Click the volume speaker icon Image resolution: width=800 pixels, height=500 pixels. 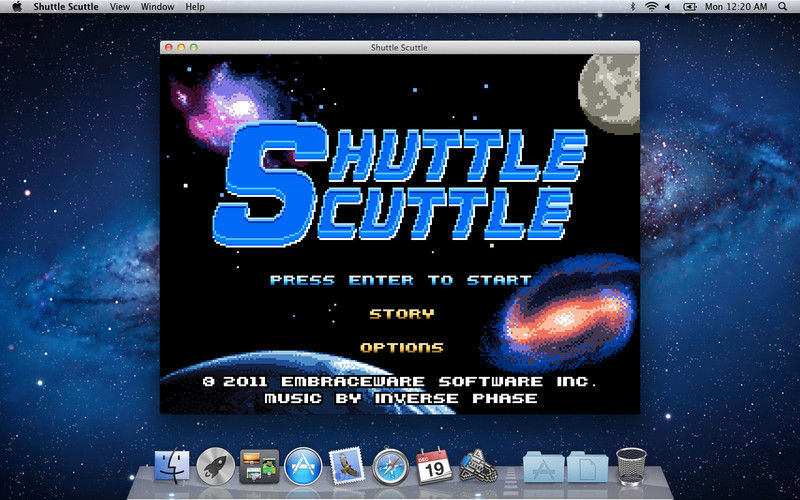[x=667, y=7]
